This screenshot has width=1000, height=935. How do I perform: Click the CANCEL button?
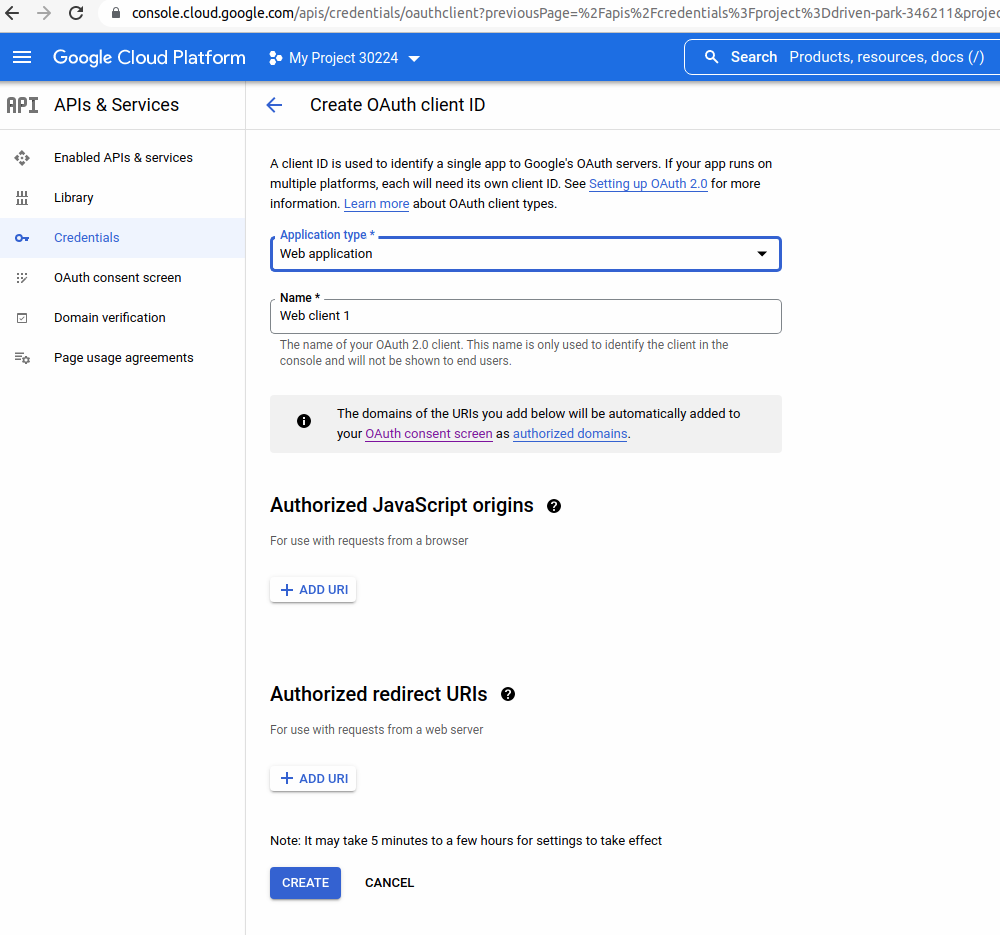(390, 883)
